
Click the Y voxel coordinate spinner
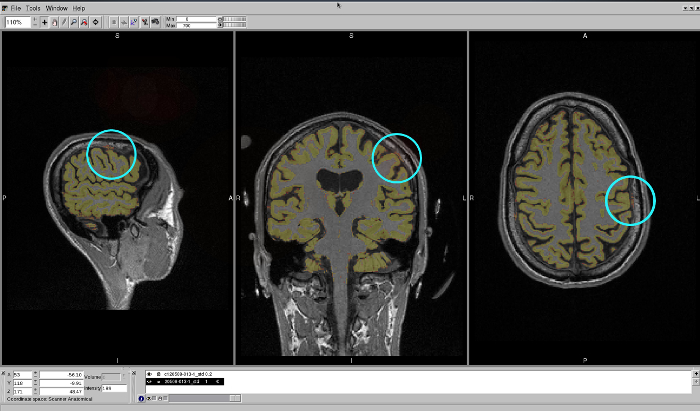click(x=35, y=383)
